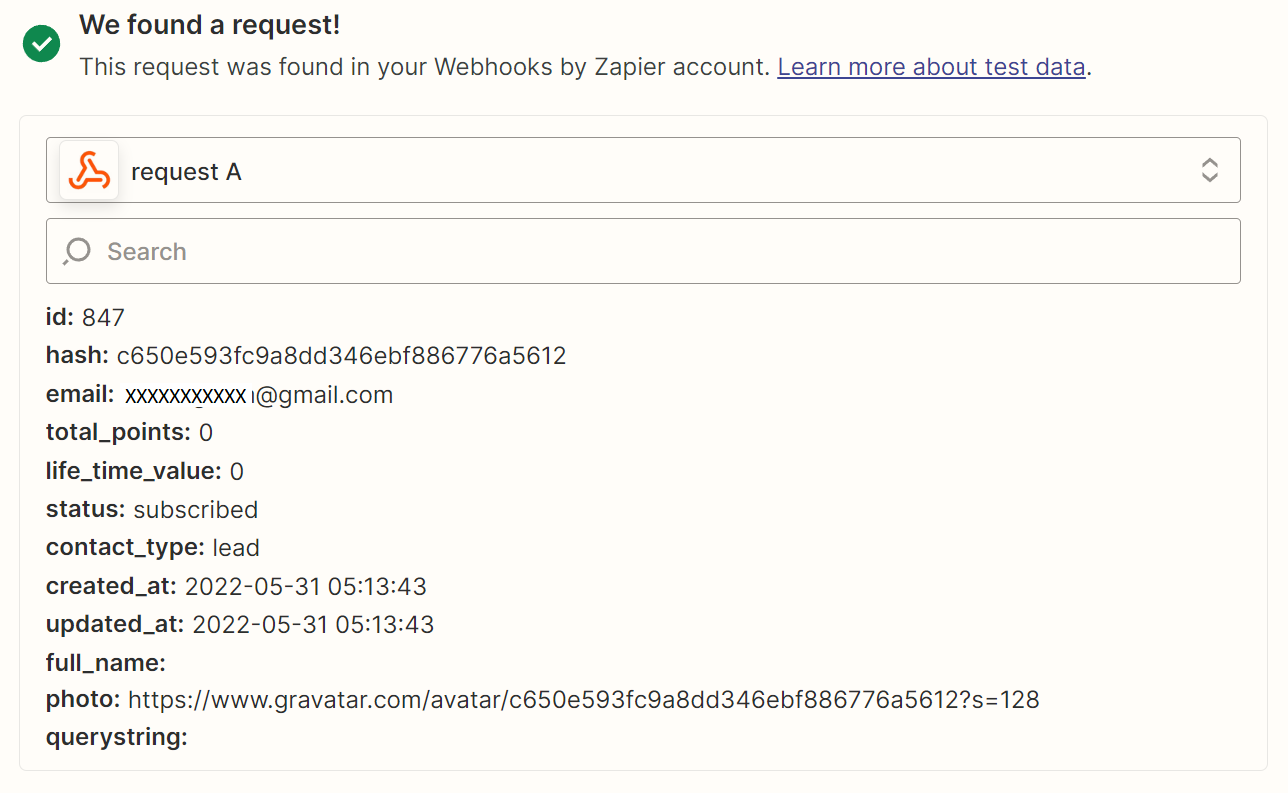Click the total_points field
Screen dimensions: 1288x793
[130, 433]
